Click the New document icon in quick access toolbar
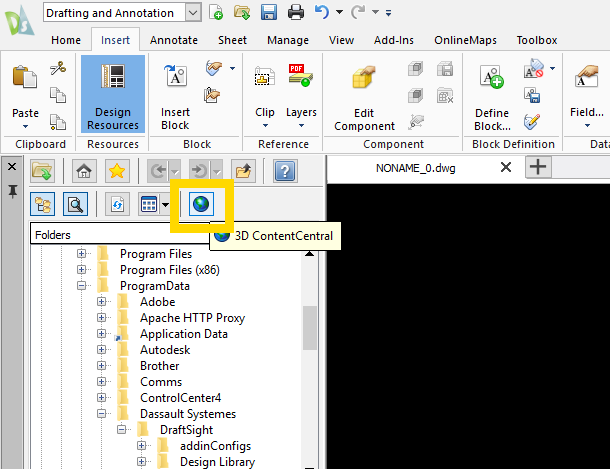The height and width of the screenshot is (469, 610). click(x=216, y=12)
